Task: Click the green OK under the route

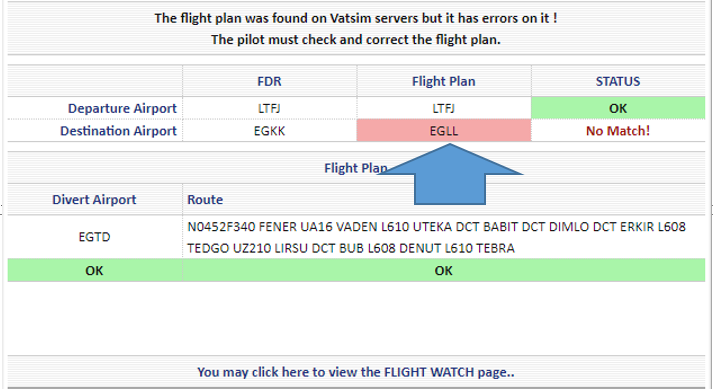Action: pos(443,271)
